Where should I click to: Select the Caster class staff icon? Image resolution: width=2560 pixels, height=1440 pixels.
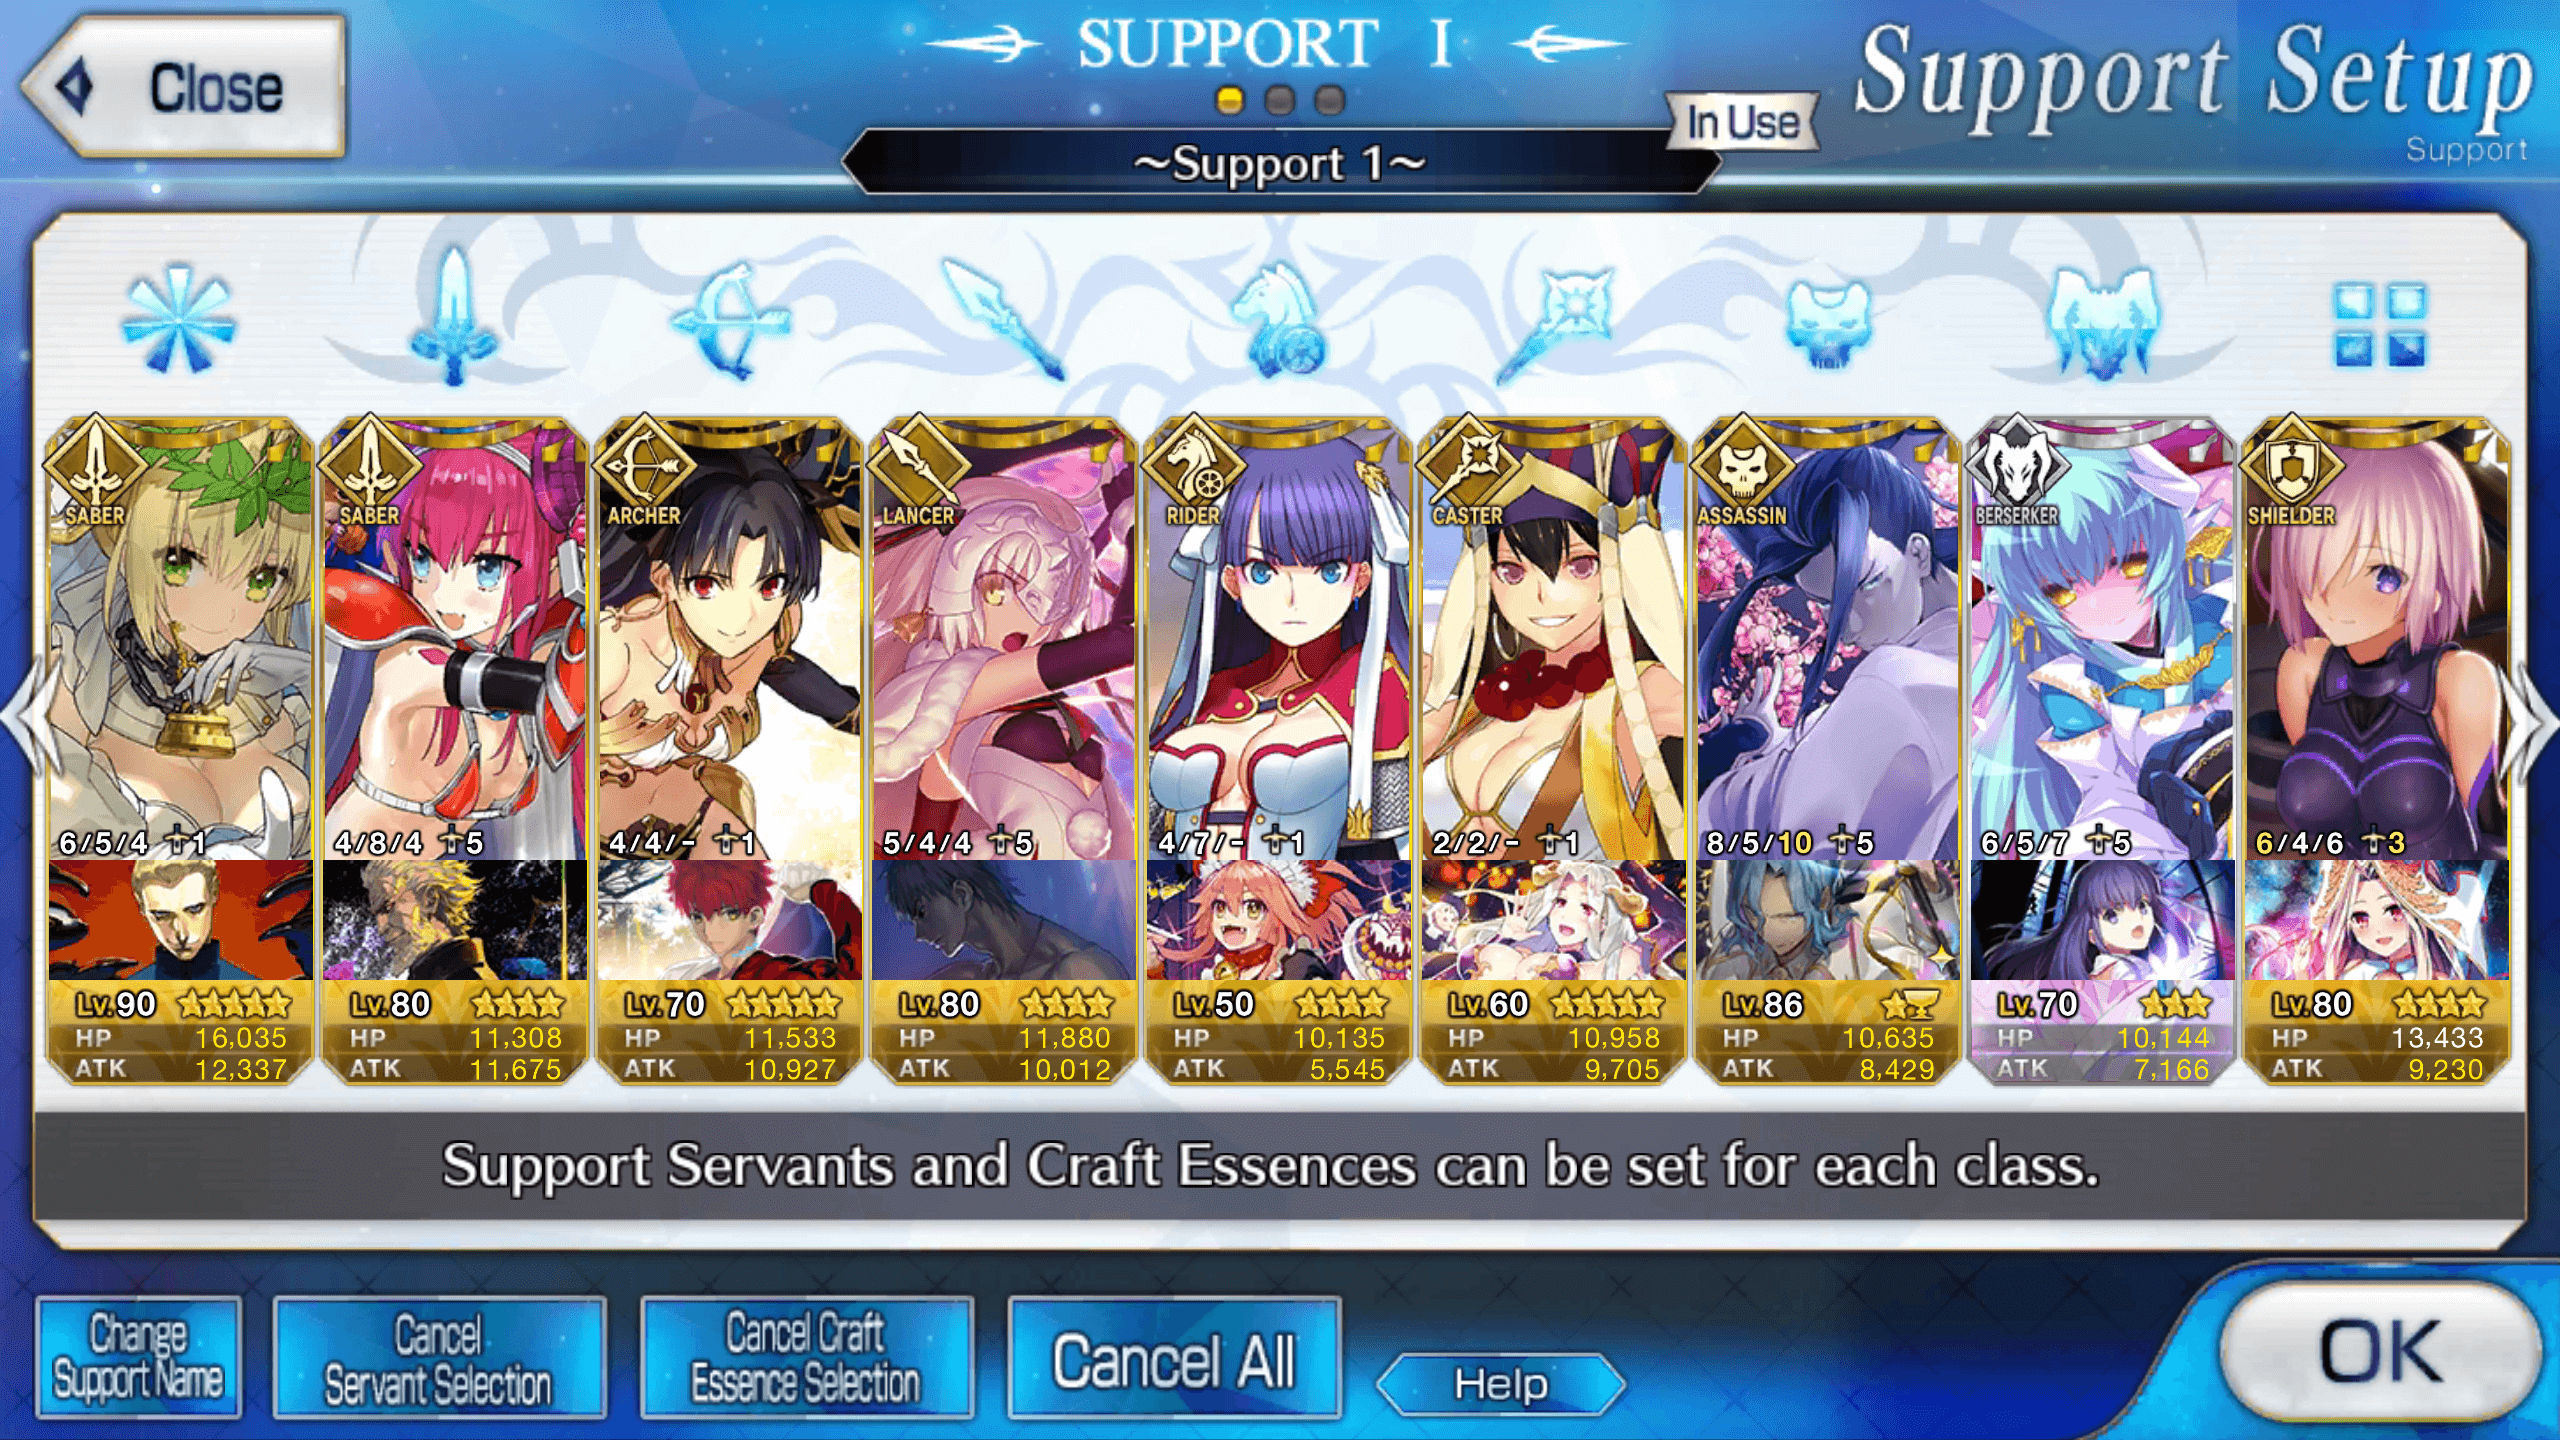coord(1553,324)
